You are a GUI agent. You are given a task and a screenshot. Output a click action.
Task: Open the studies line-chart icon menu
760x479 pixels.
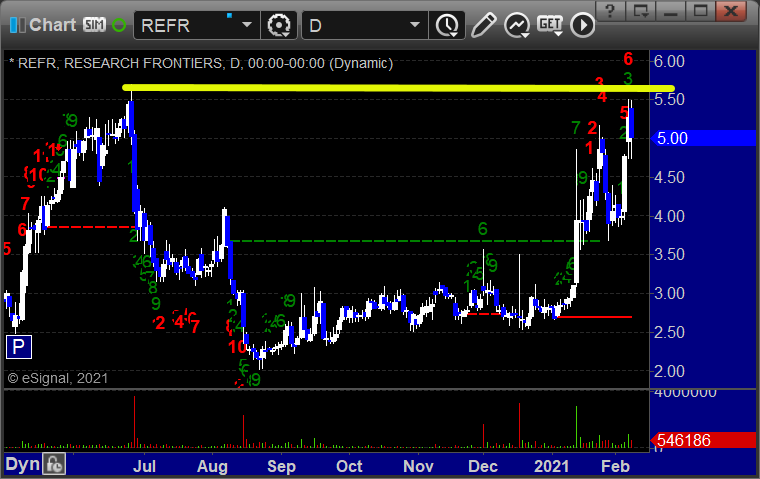(x=517, y=25)
